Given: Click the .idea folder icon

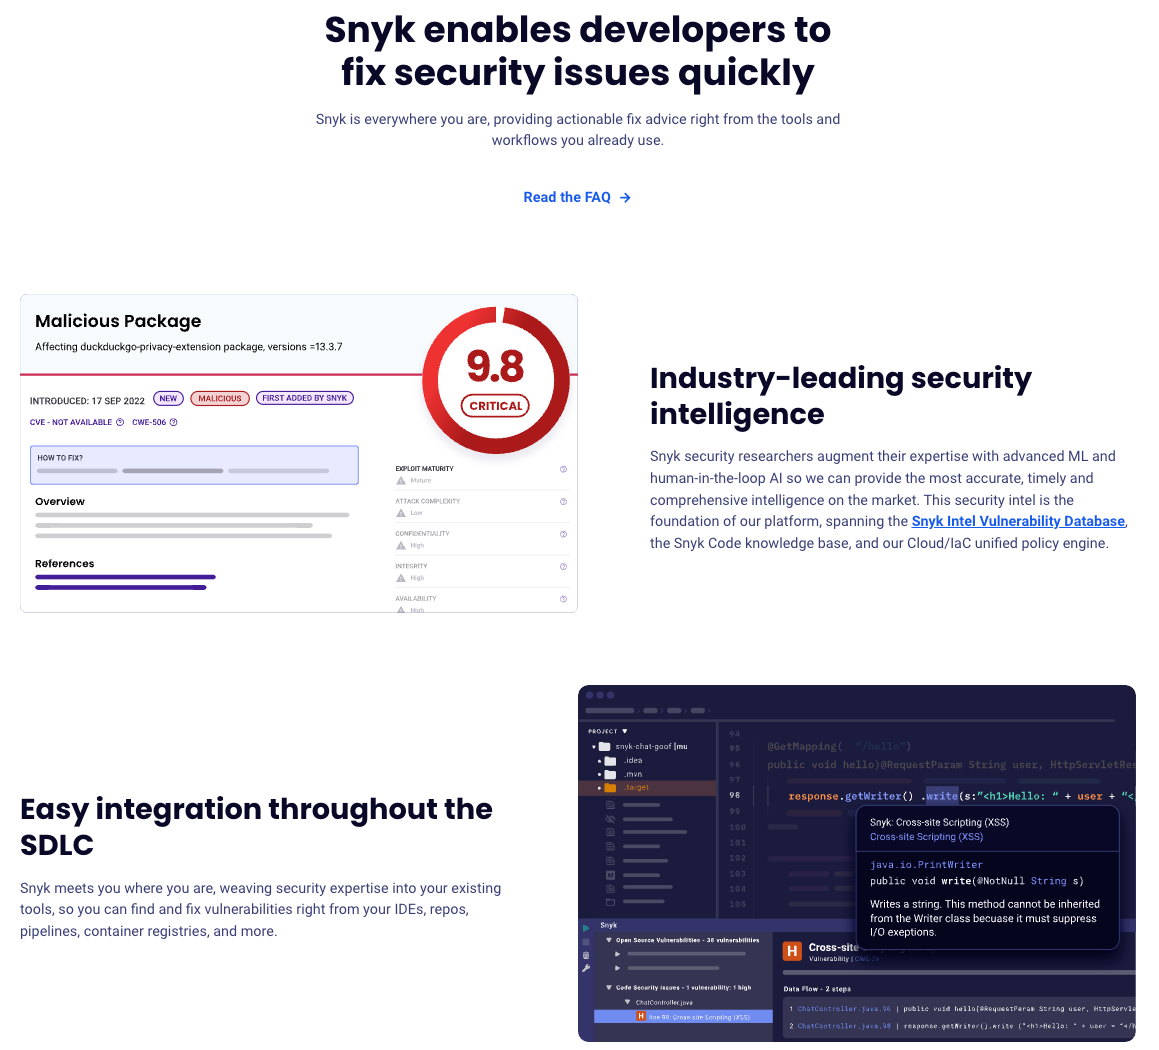Looking at the screenshot, I should point(611,760).
